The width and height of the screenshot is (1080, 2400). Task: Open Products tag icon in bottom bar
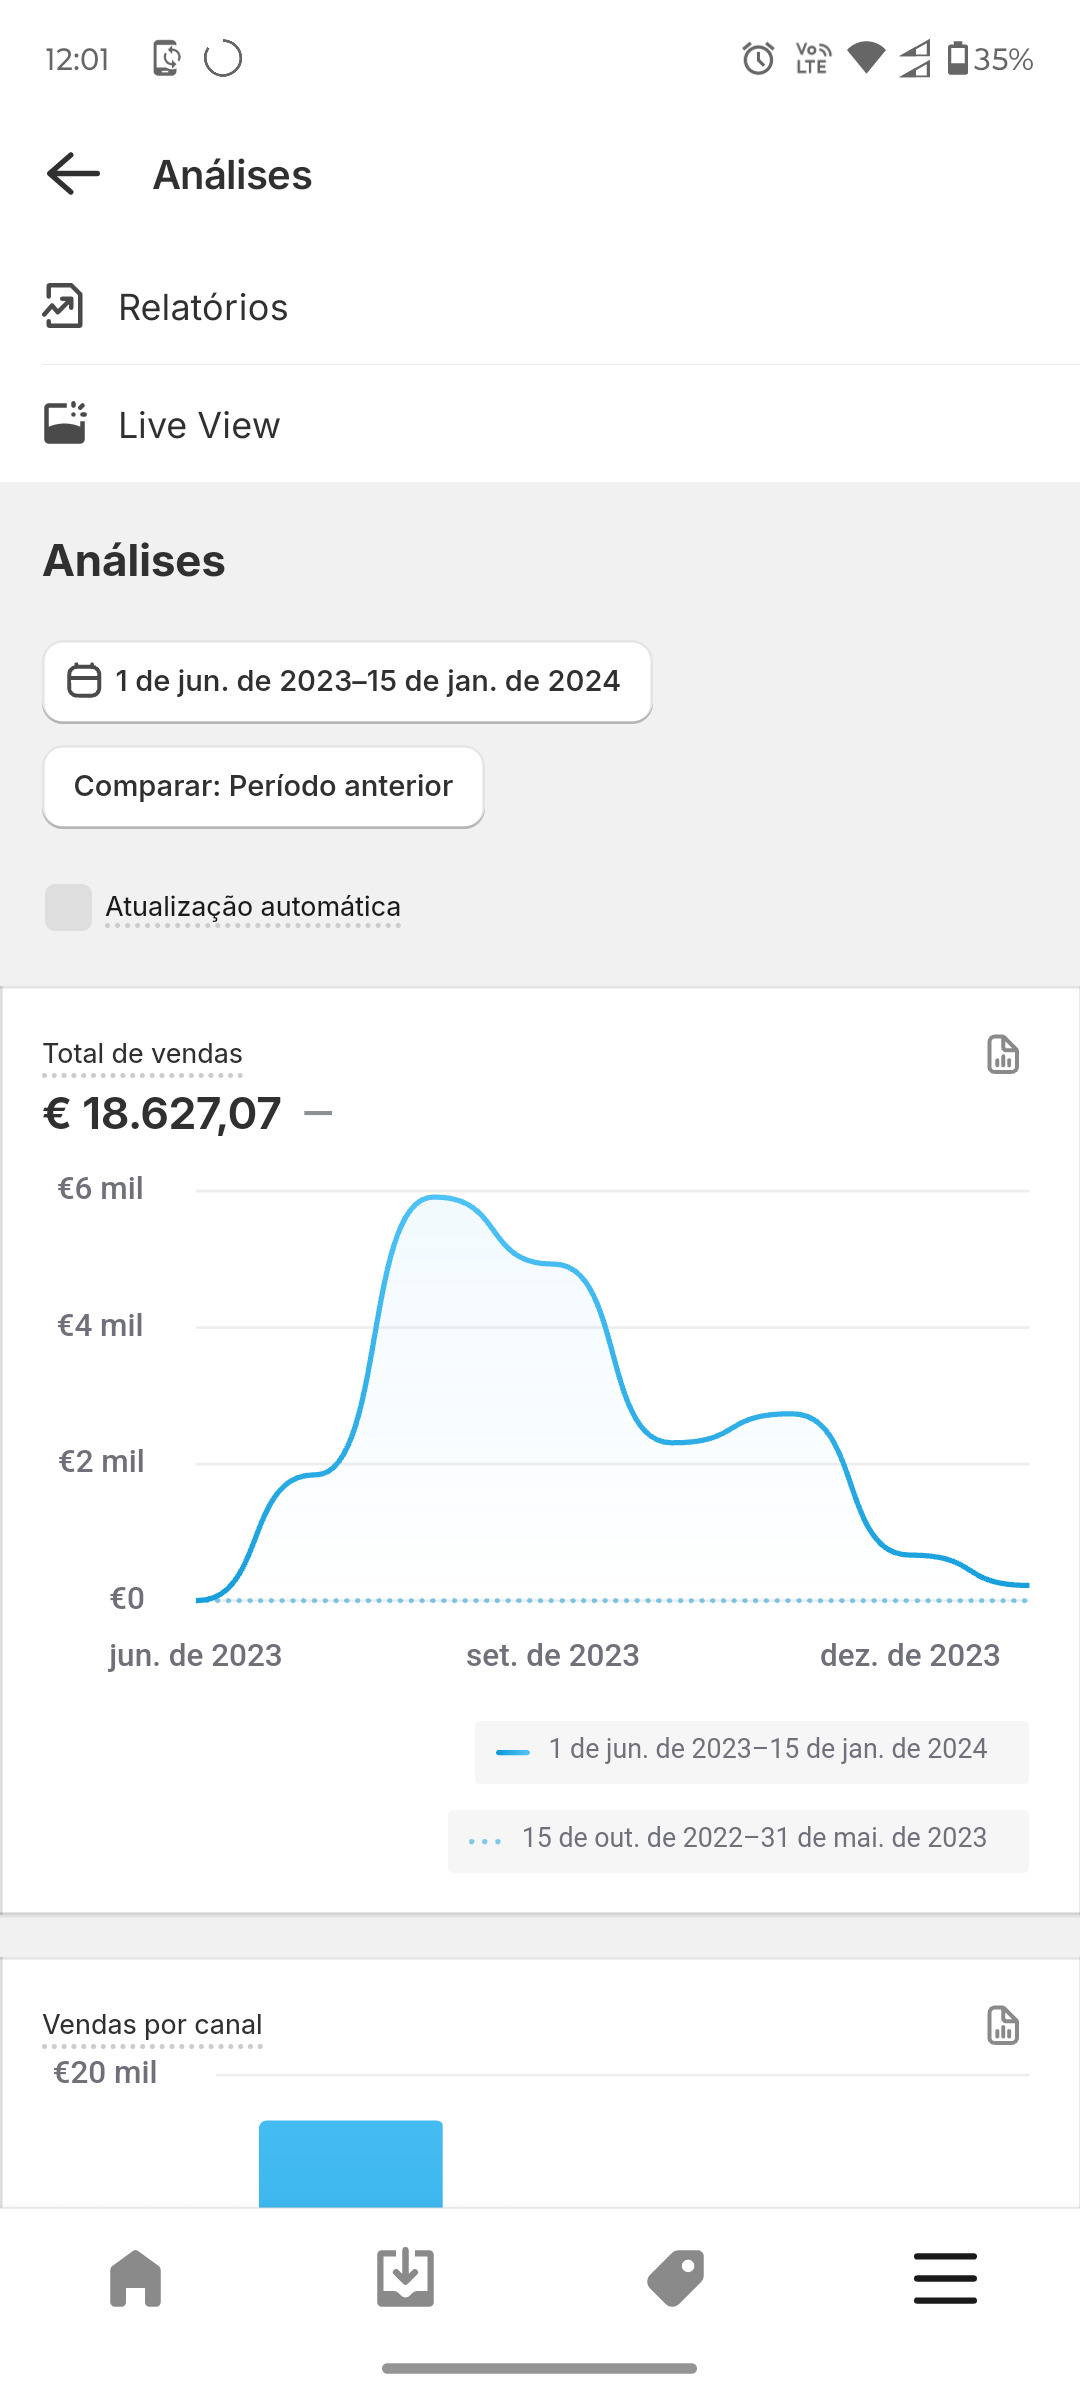[676, 2278]
